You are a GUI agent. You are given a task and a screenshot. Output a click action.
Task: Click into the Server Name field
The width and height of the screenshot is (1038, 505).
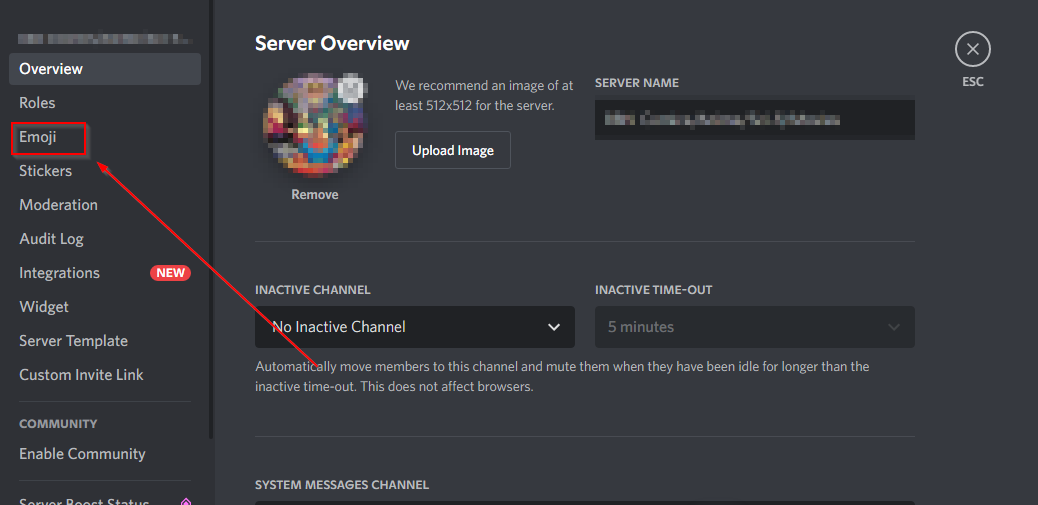(755, 120)
